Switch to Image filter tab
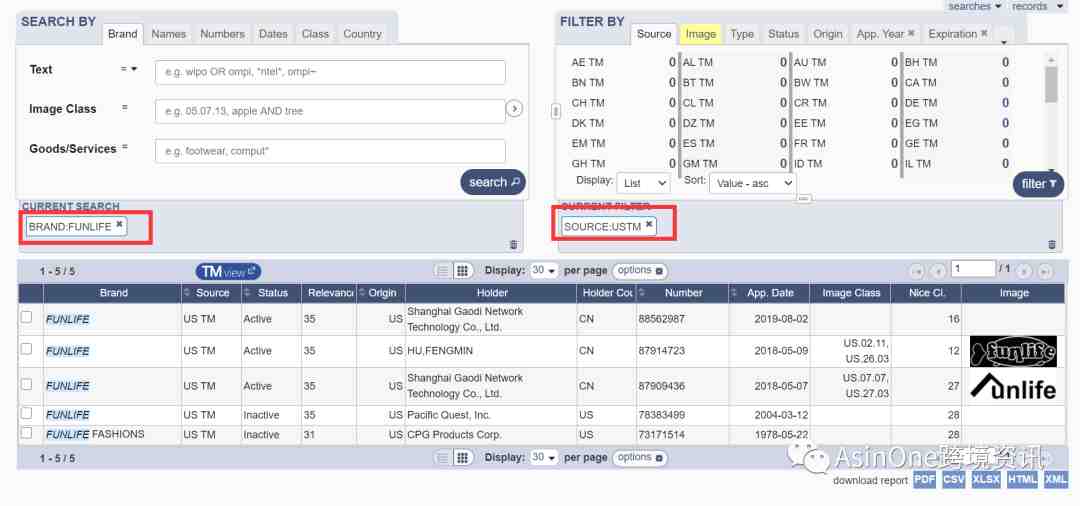The width and height of the screenshot is (1080, 506). tap(700, 34)
